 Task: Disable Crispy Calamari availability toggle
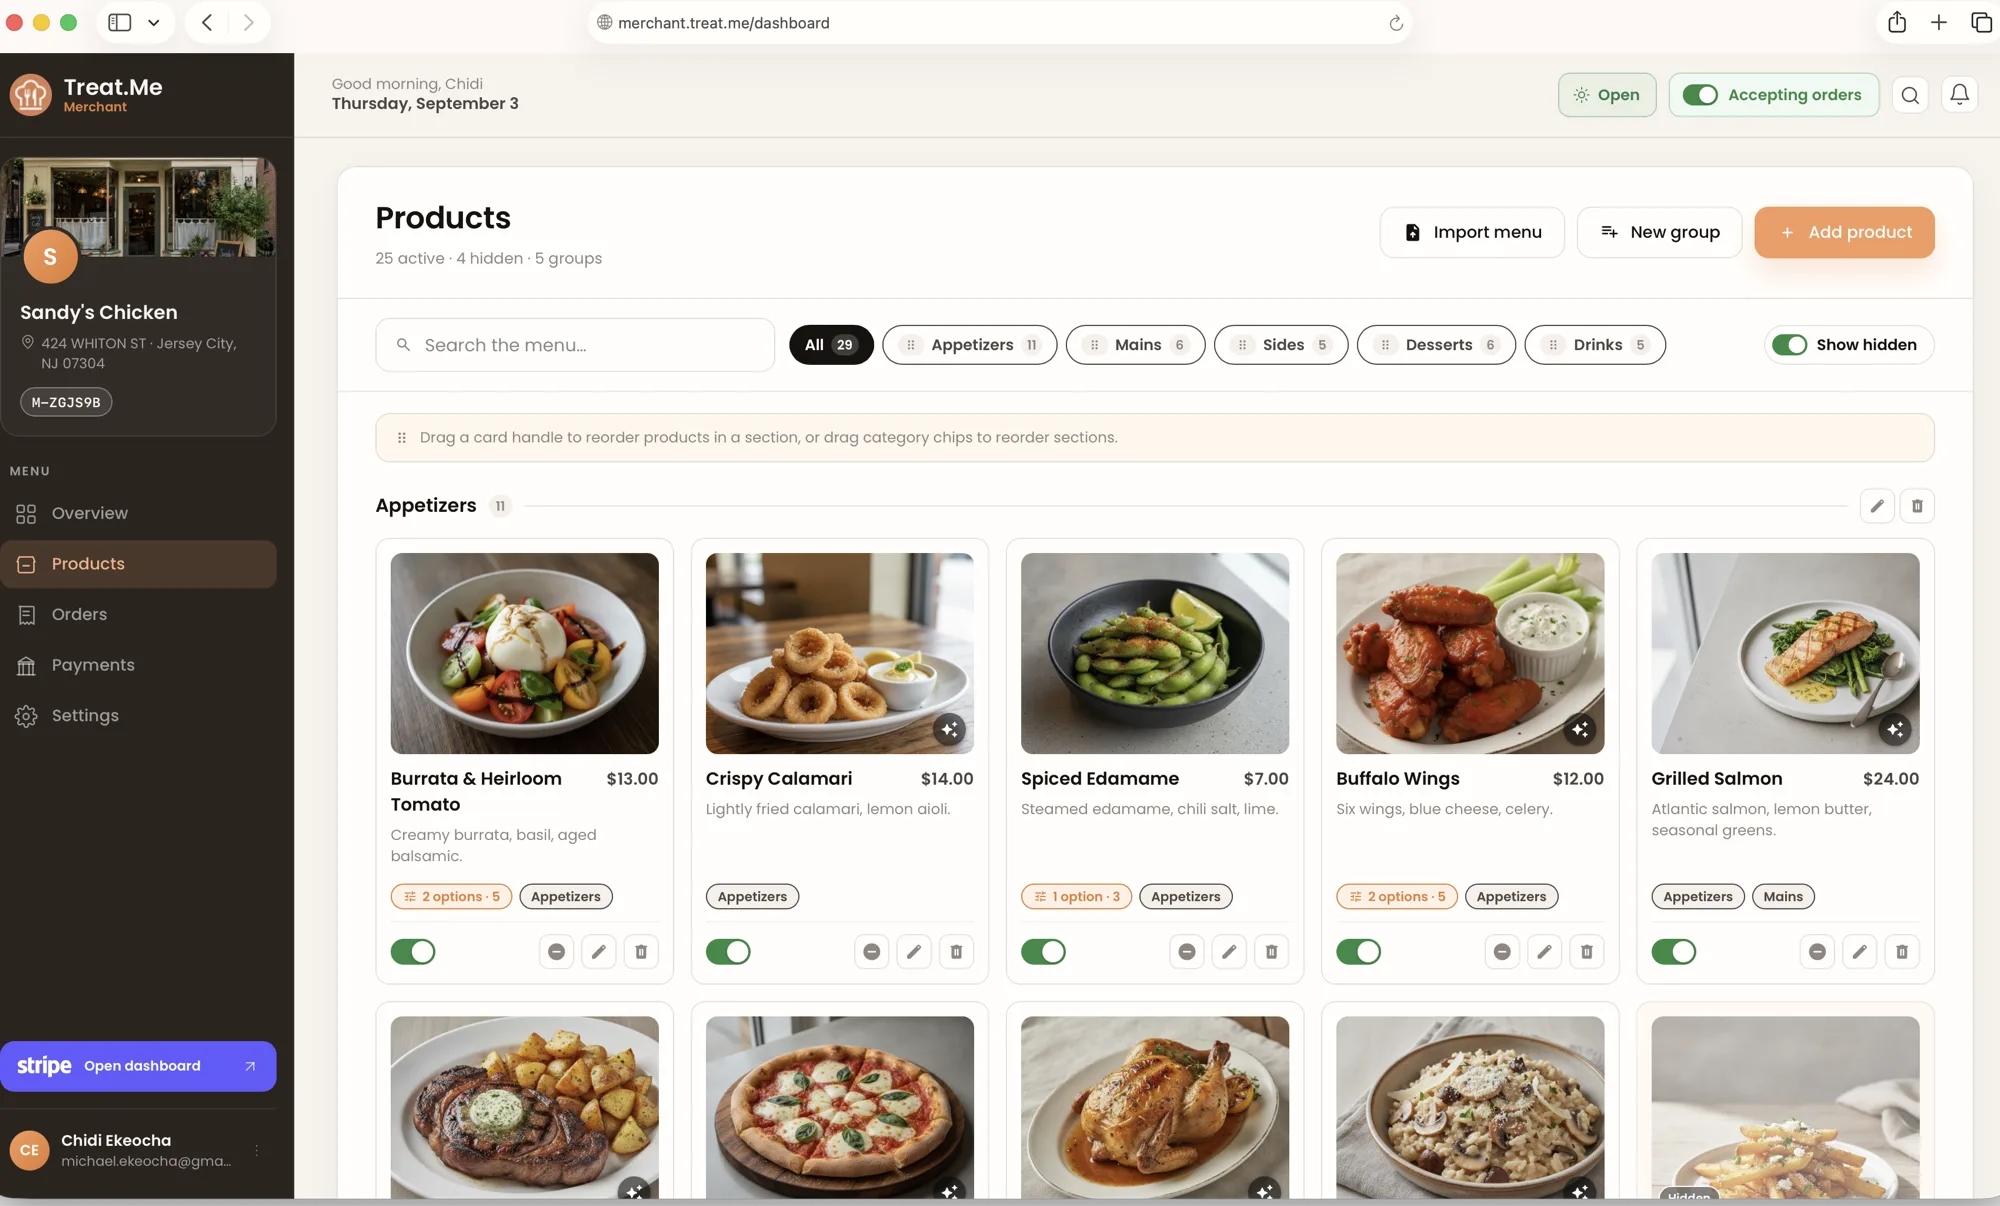coord(728,952)
